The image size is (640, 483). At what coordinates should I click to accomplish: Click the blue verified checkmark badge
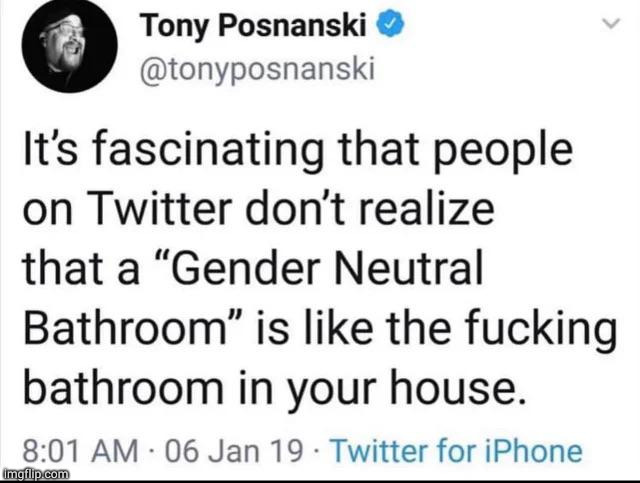coord(390,24)
